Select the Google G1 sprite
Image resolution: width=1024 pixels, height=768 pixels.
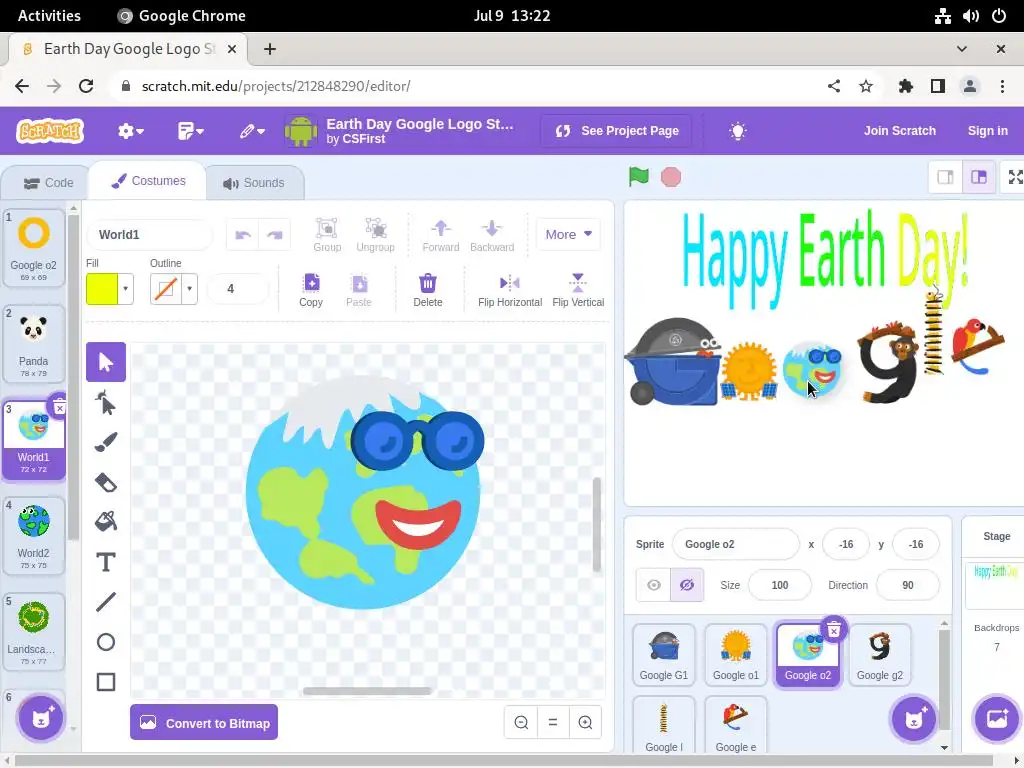(x=664, y=654)
